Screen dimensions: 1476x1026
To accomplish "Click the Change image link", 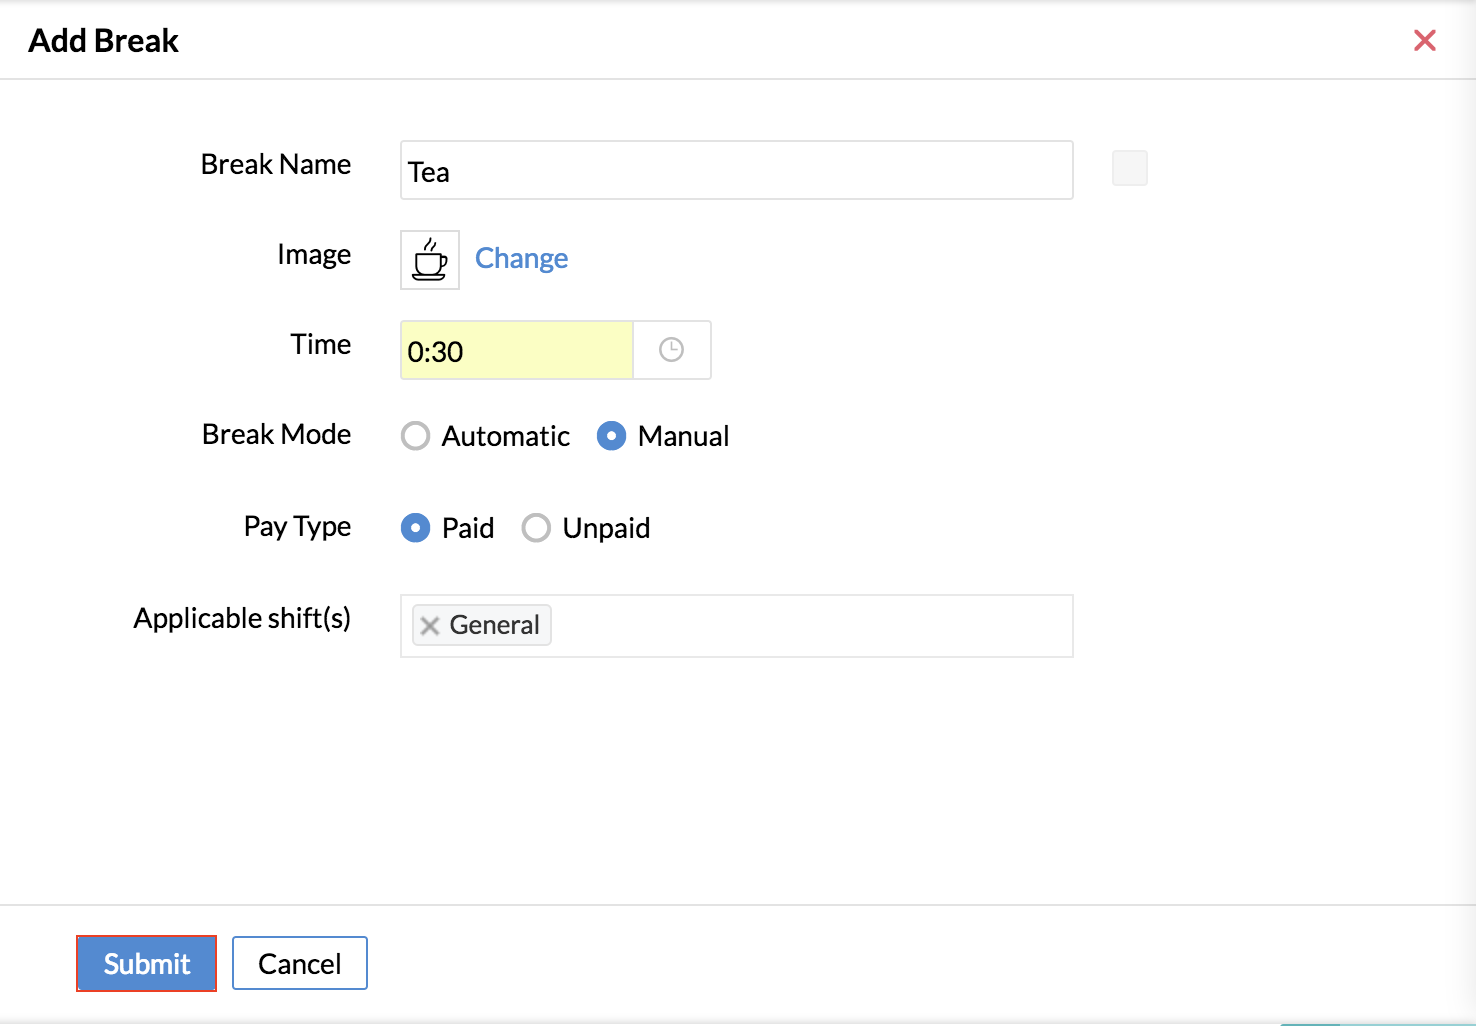I will click(x=521, y=259).
